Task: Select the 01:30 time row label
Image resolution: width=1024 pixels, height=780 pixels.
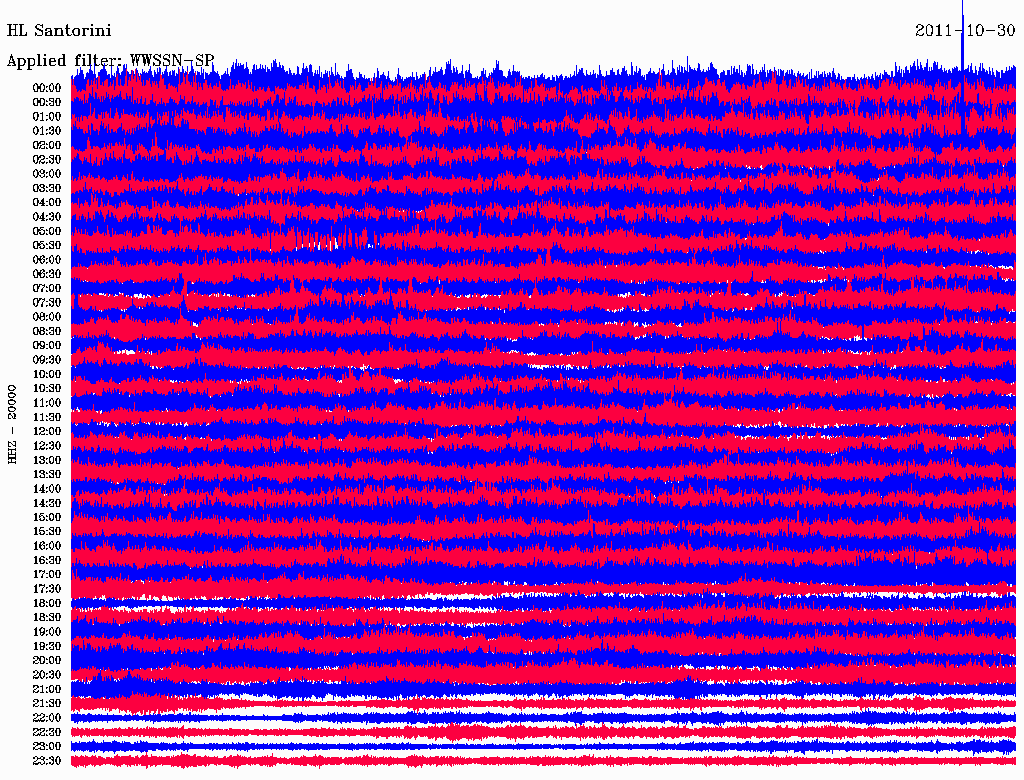Action: click(47, 131)
